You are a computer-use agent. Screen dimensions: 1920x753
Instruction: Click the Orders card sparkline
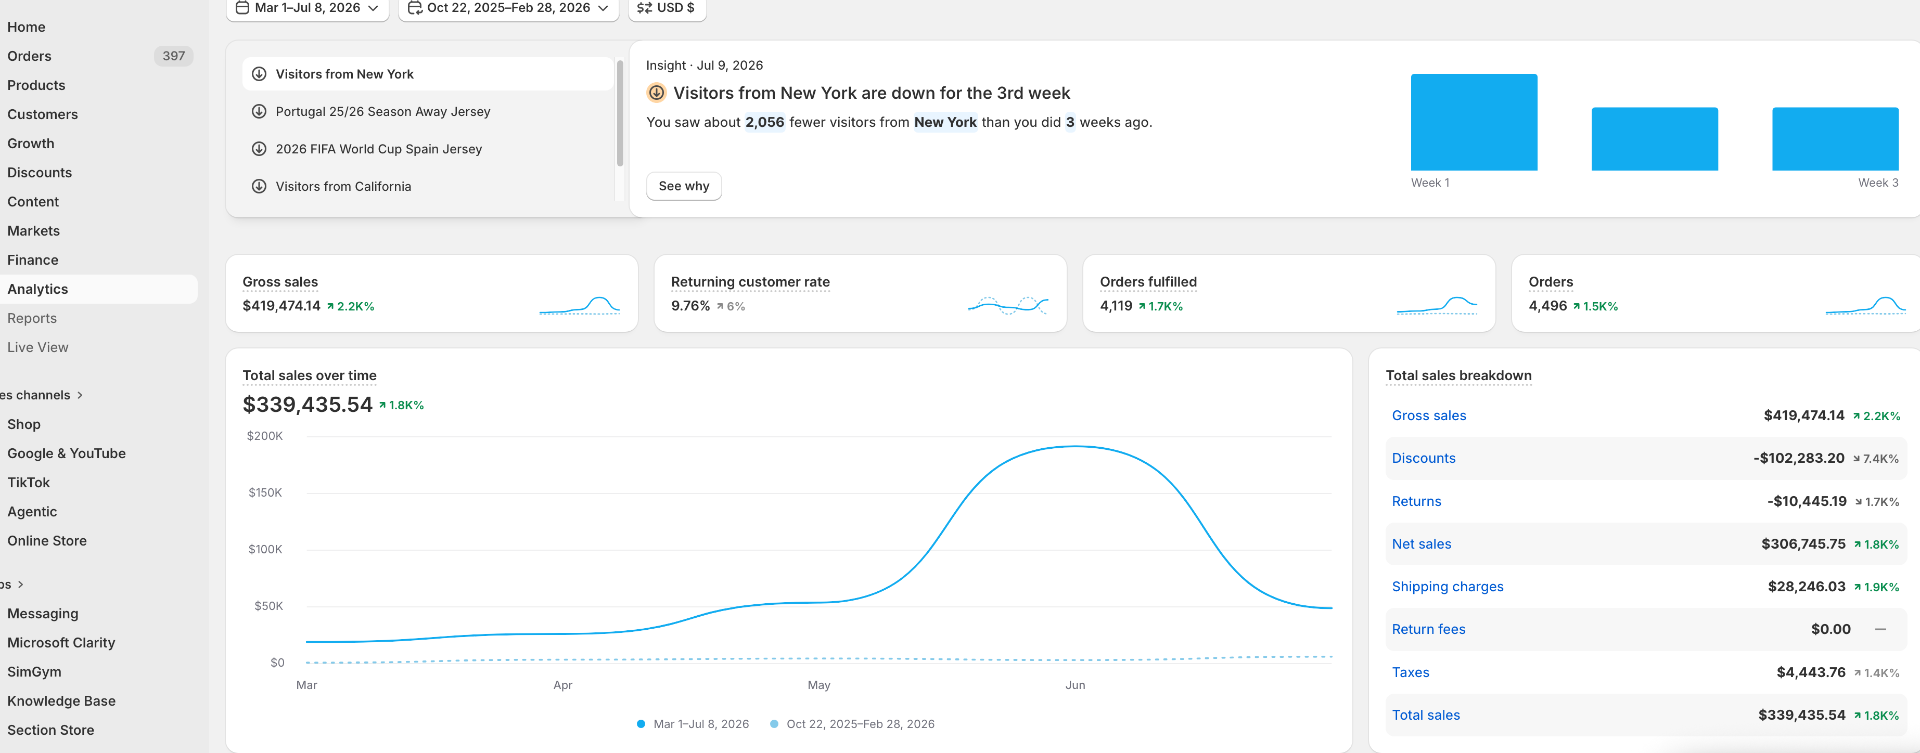[x=1866, y=306]
